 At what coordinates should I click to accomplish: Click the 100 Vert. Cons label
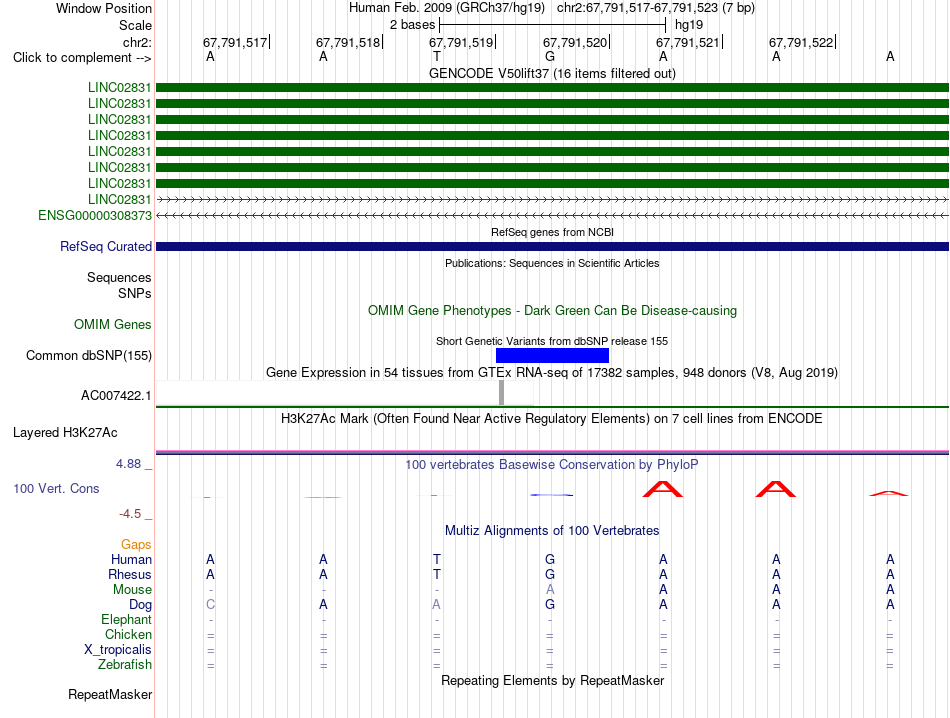coord(56,488)
